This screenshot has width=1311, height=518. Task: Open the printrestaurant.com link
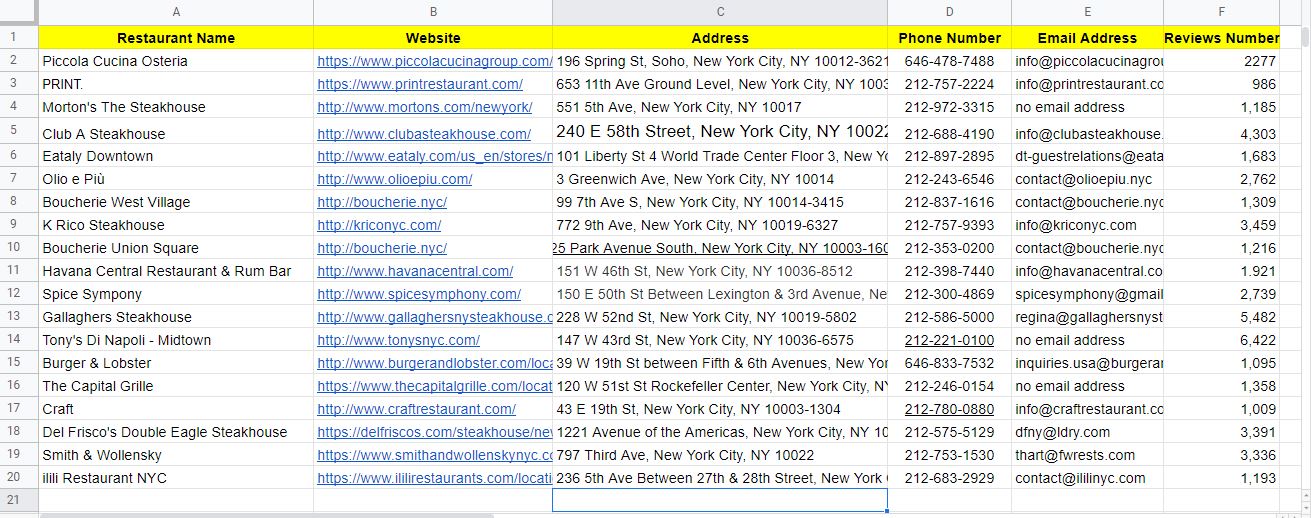420,84
